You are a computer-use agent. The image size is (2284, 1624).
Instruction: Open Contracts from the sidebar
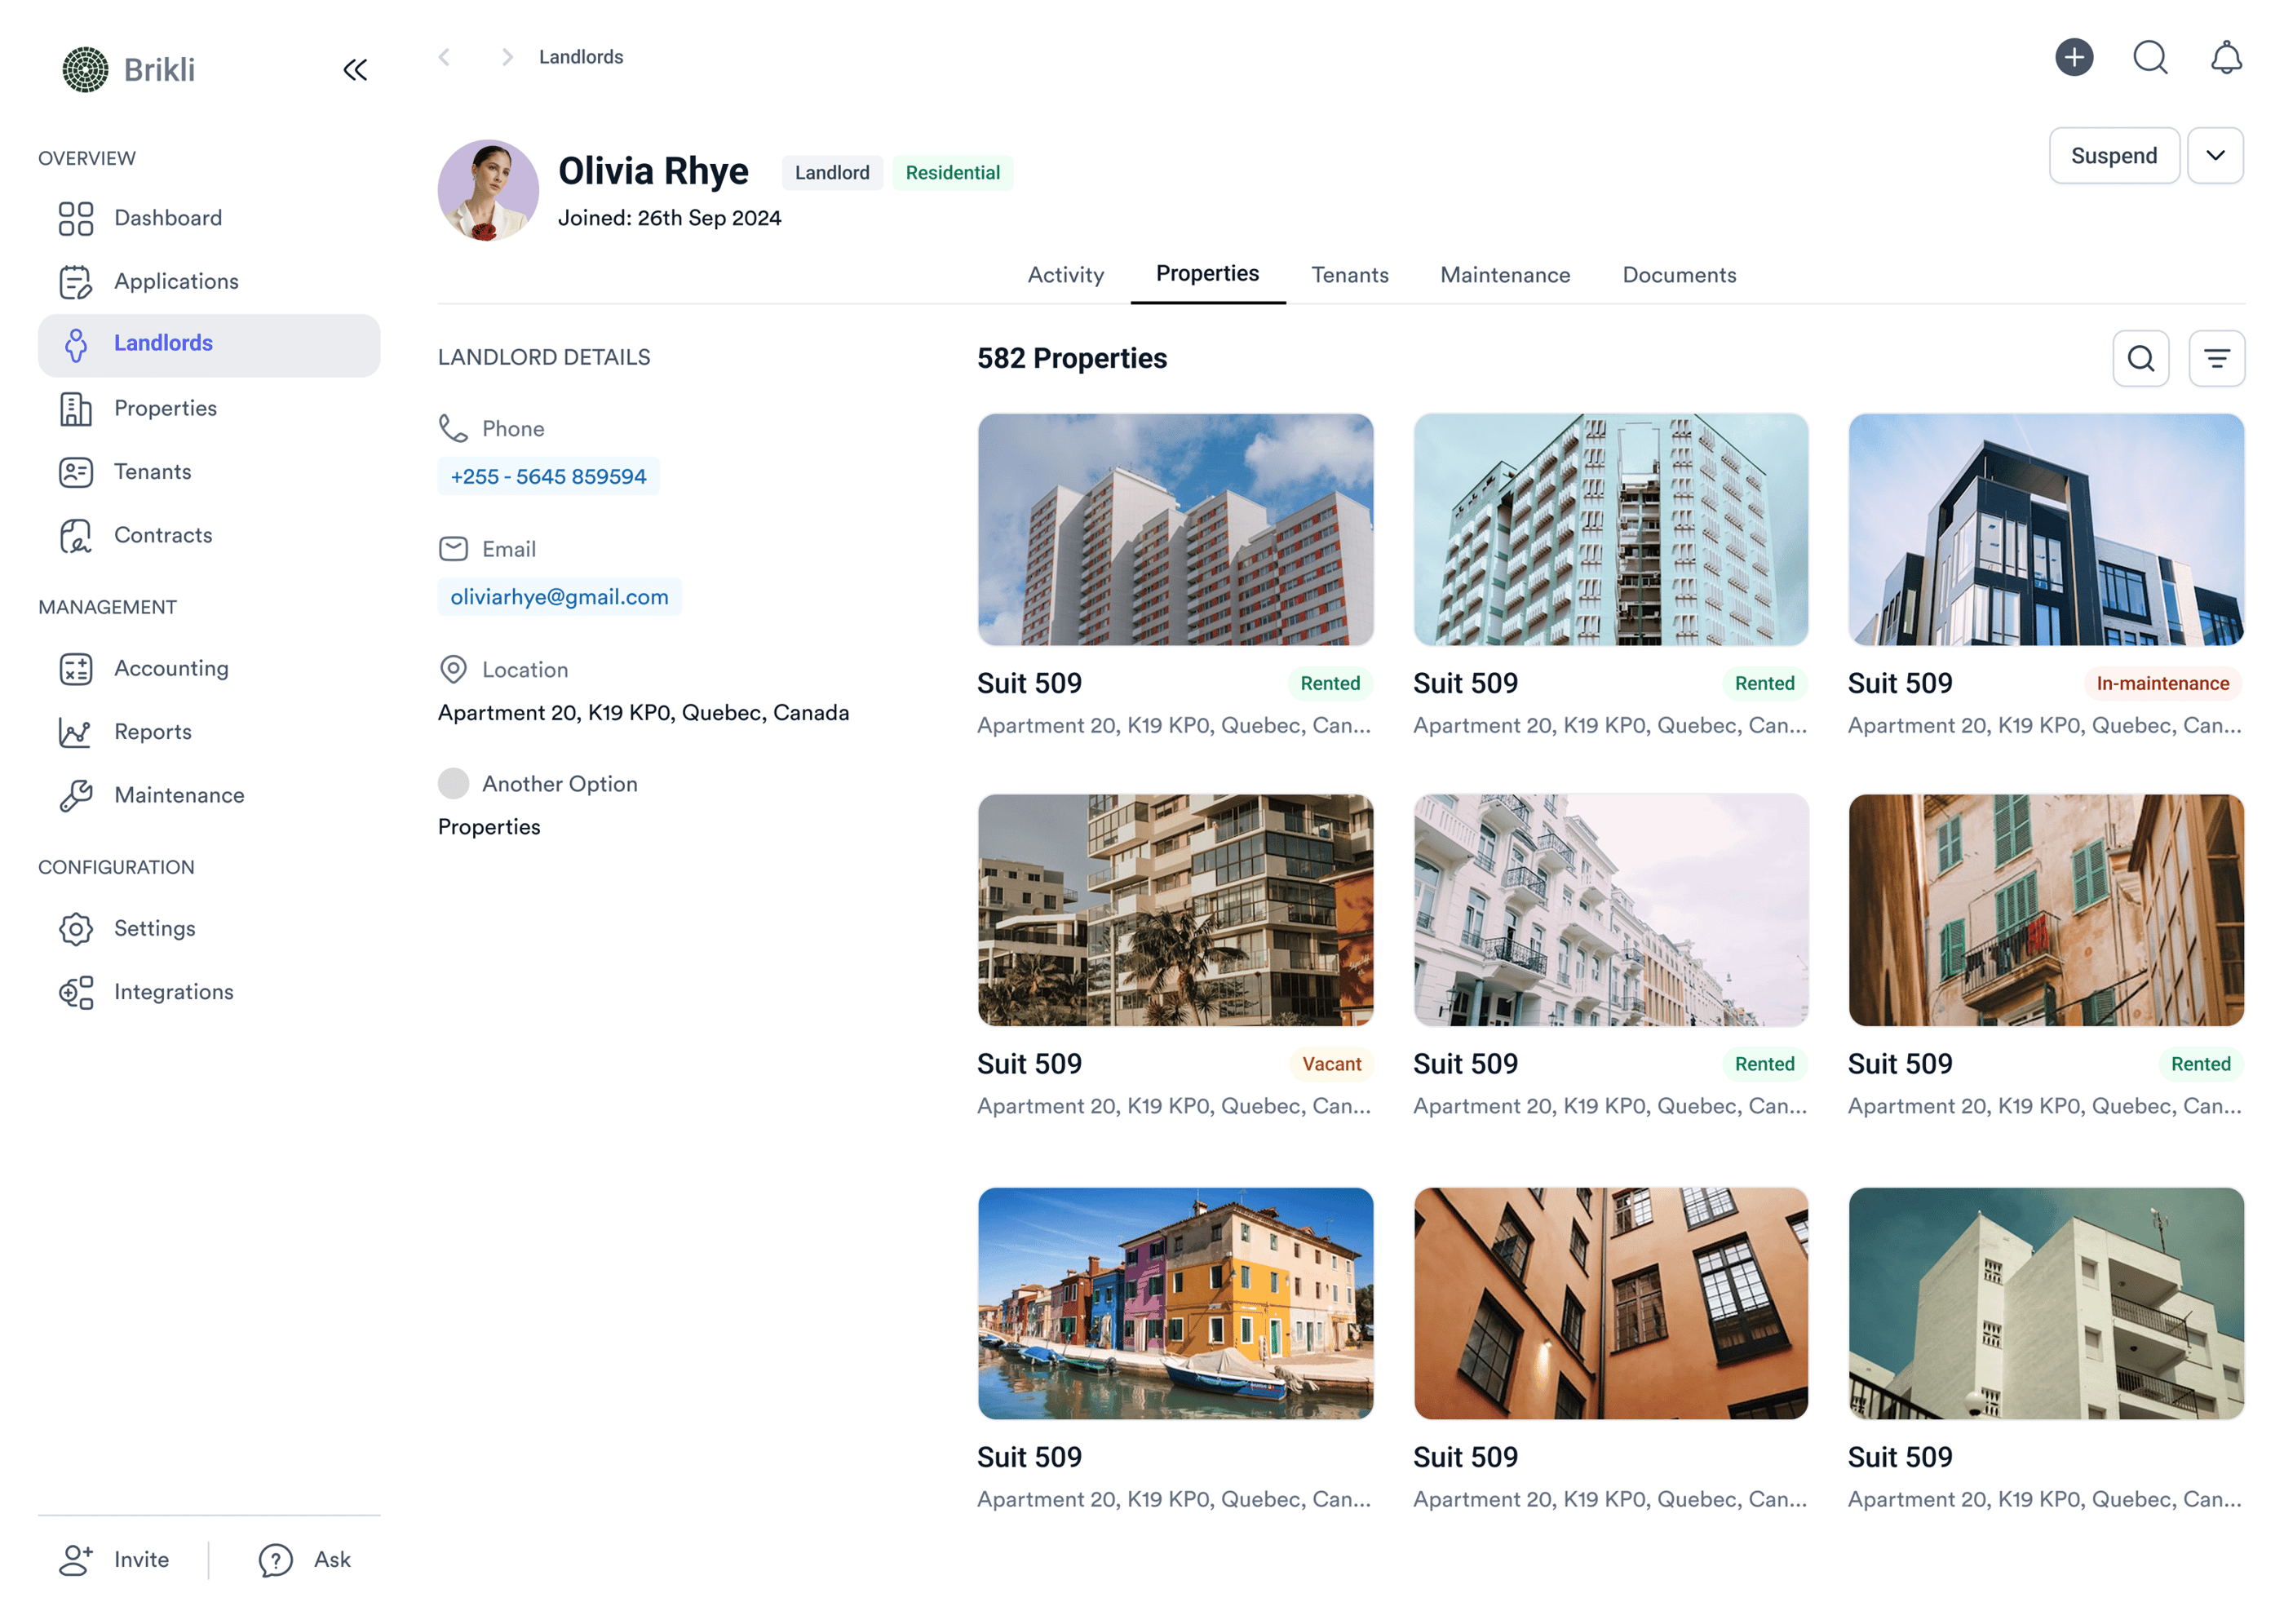[x=163, y=535]
